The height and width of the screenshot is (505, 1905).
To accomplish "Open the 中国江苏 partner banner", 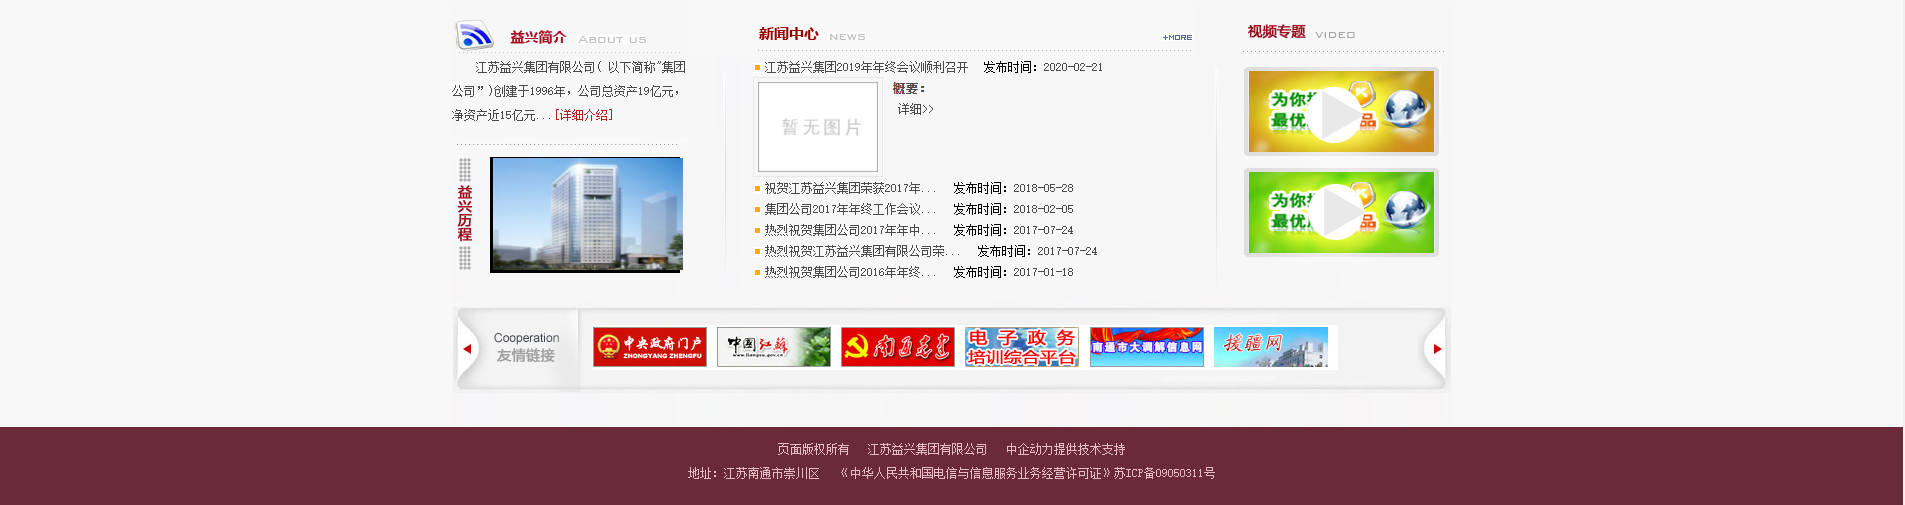I will click(x=773, y=347).
